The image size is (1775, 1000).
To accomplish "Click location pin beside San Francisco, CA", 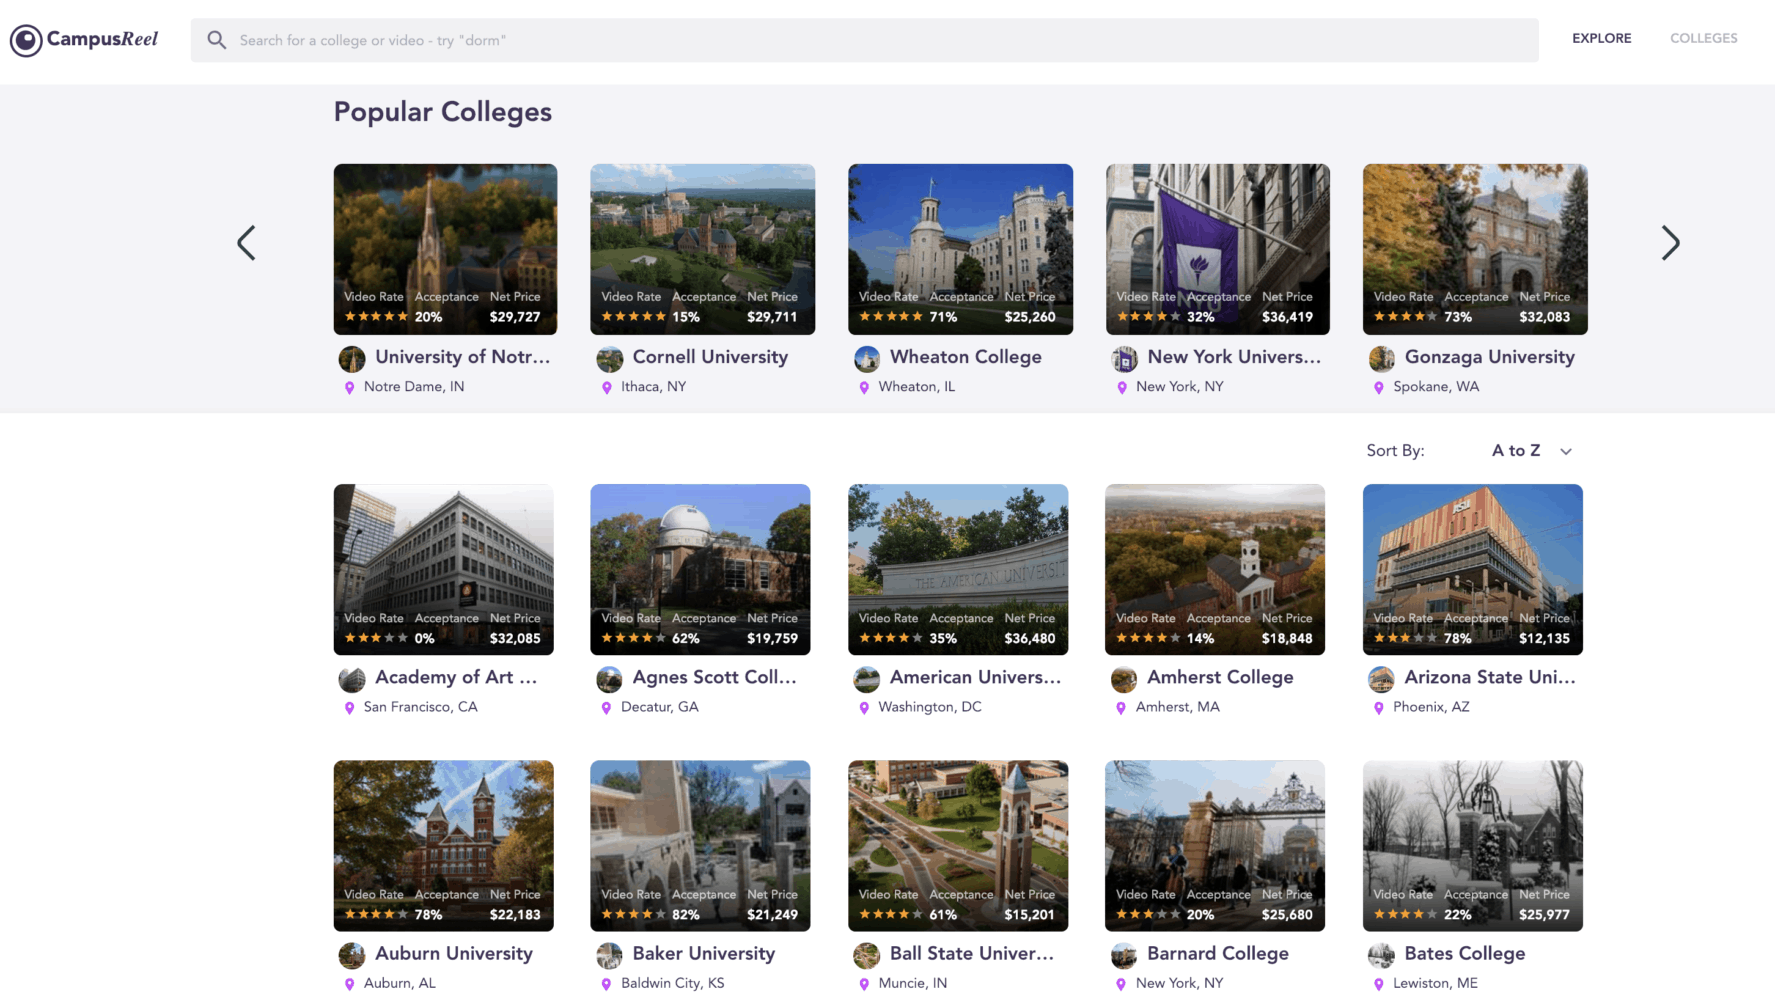I will [x=349, y=708].
